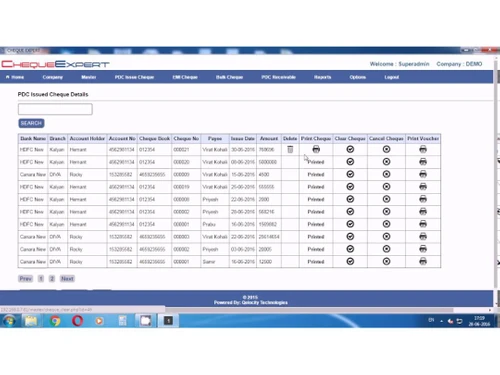Clear Prabu's HDFC cheque
This screenshot has height=375, width=500.
(350, 224)
